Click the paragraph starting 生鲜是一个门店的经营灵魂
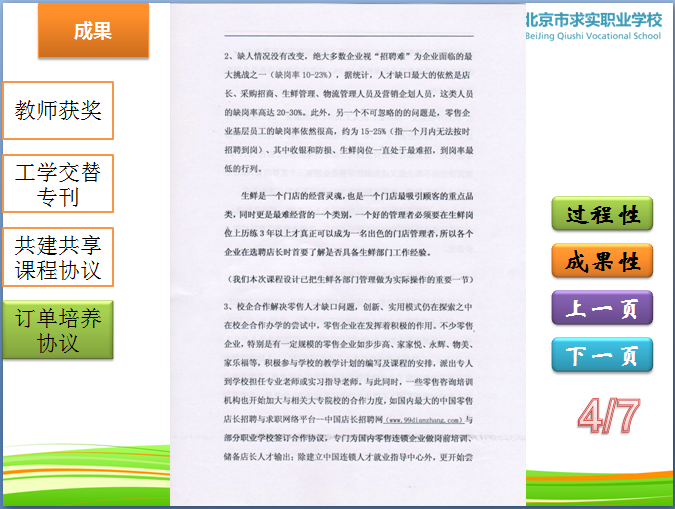Screen dimensions: 675x509 (348, 224)
